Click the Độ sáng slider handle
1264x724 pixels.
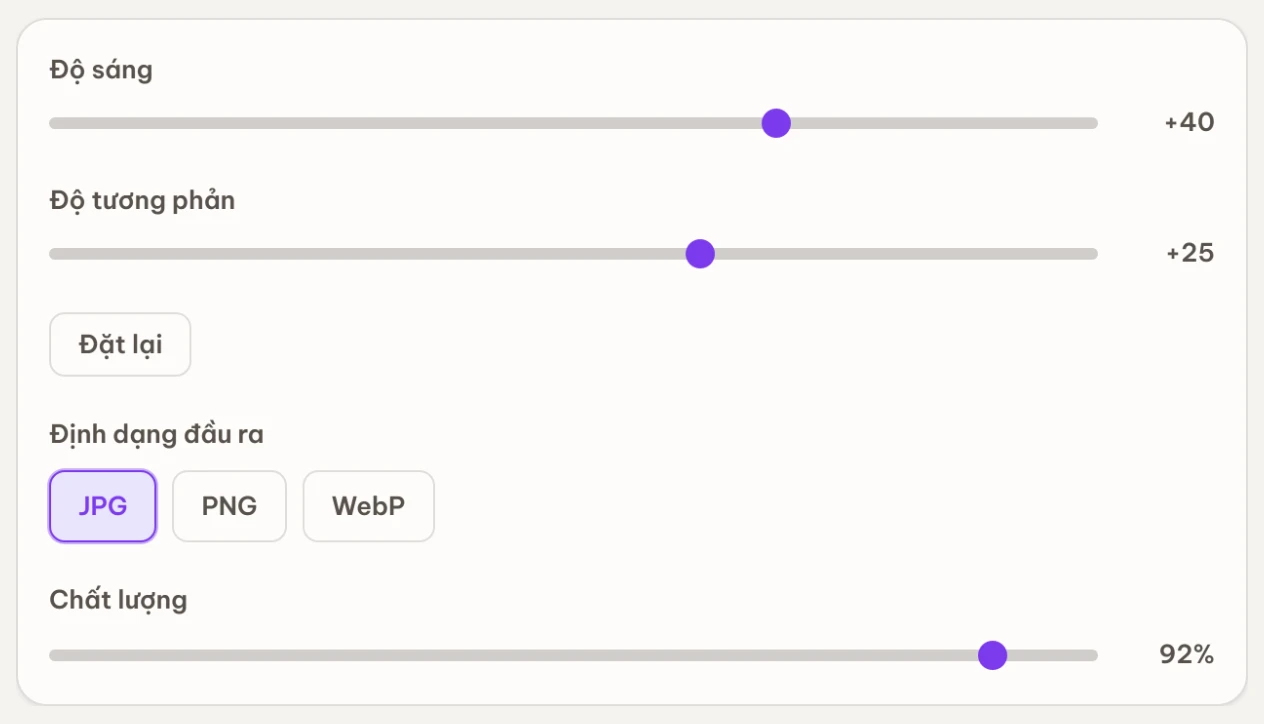[x=776, y=123]
